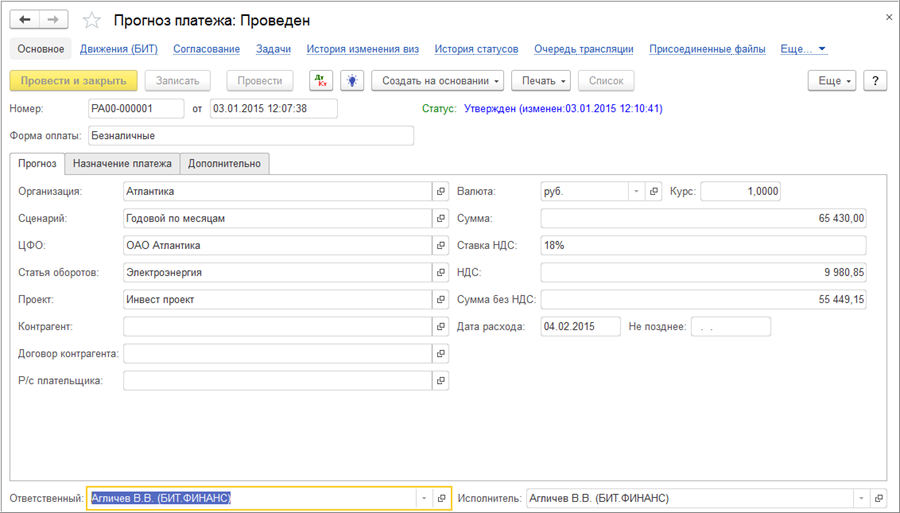Screen dimensions: 900x513
Task: Click open icon next to Статья оборотов field
Action: pyautogui.click(x=440, y=272)
